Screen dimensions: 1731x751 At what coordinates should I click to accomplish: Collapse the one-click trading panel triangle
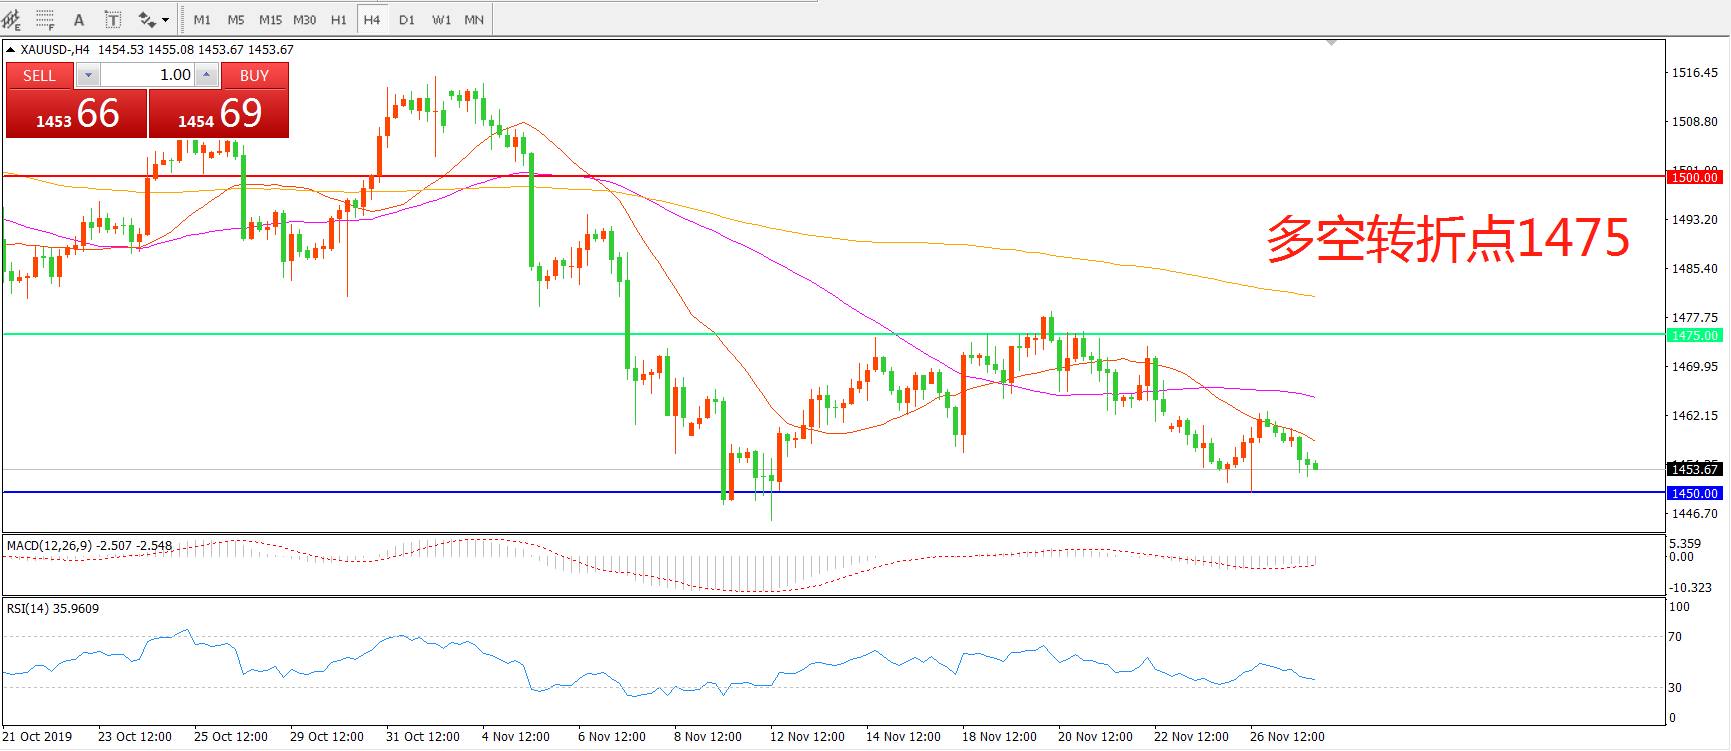[10, 49]
